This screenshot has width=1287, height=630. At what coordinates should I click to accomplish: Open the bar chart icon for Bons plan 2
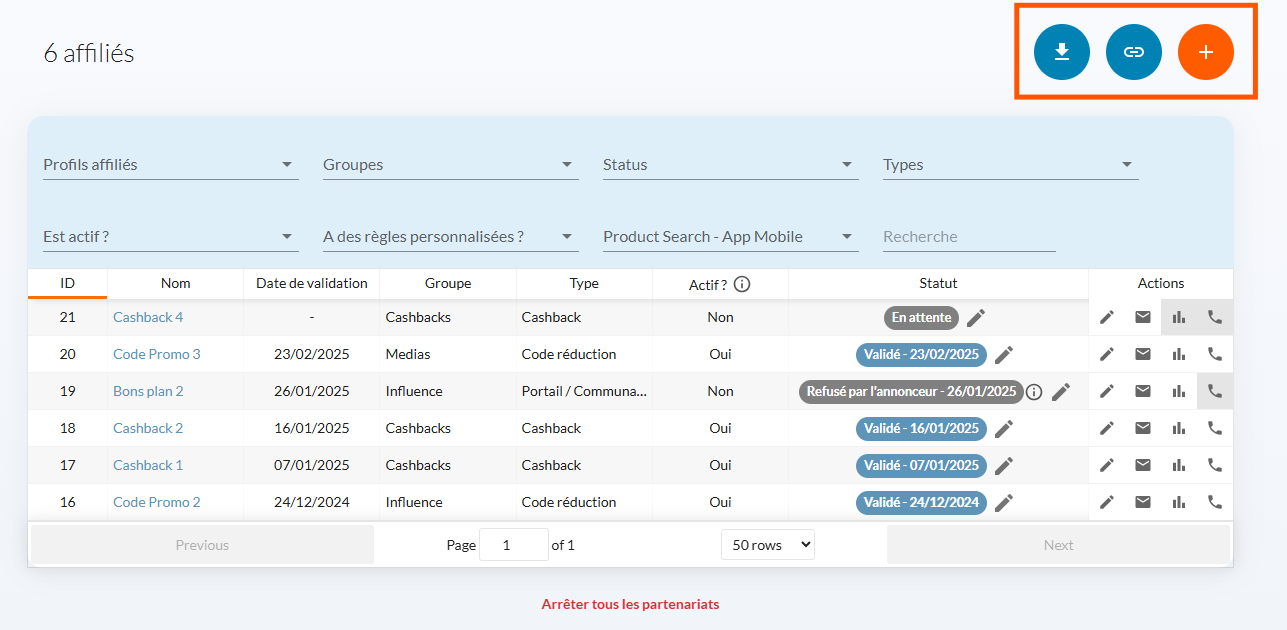1179,391
